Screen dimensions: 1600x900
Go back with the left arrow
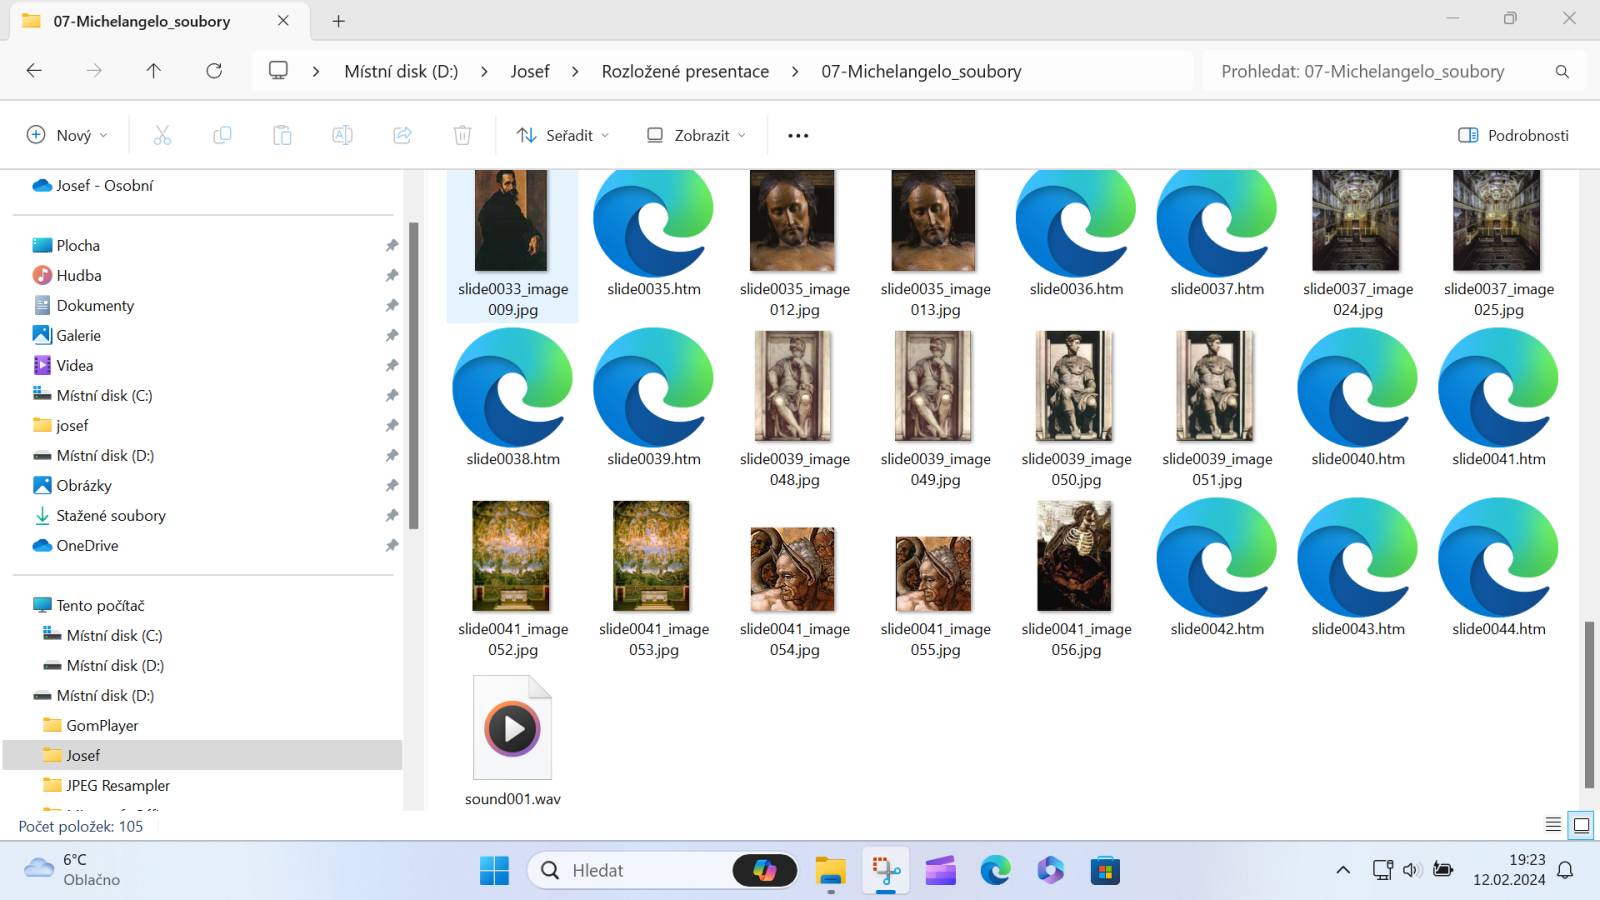[34, 71]
